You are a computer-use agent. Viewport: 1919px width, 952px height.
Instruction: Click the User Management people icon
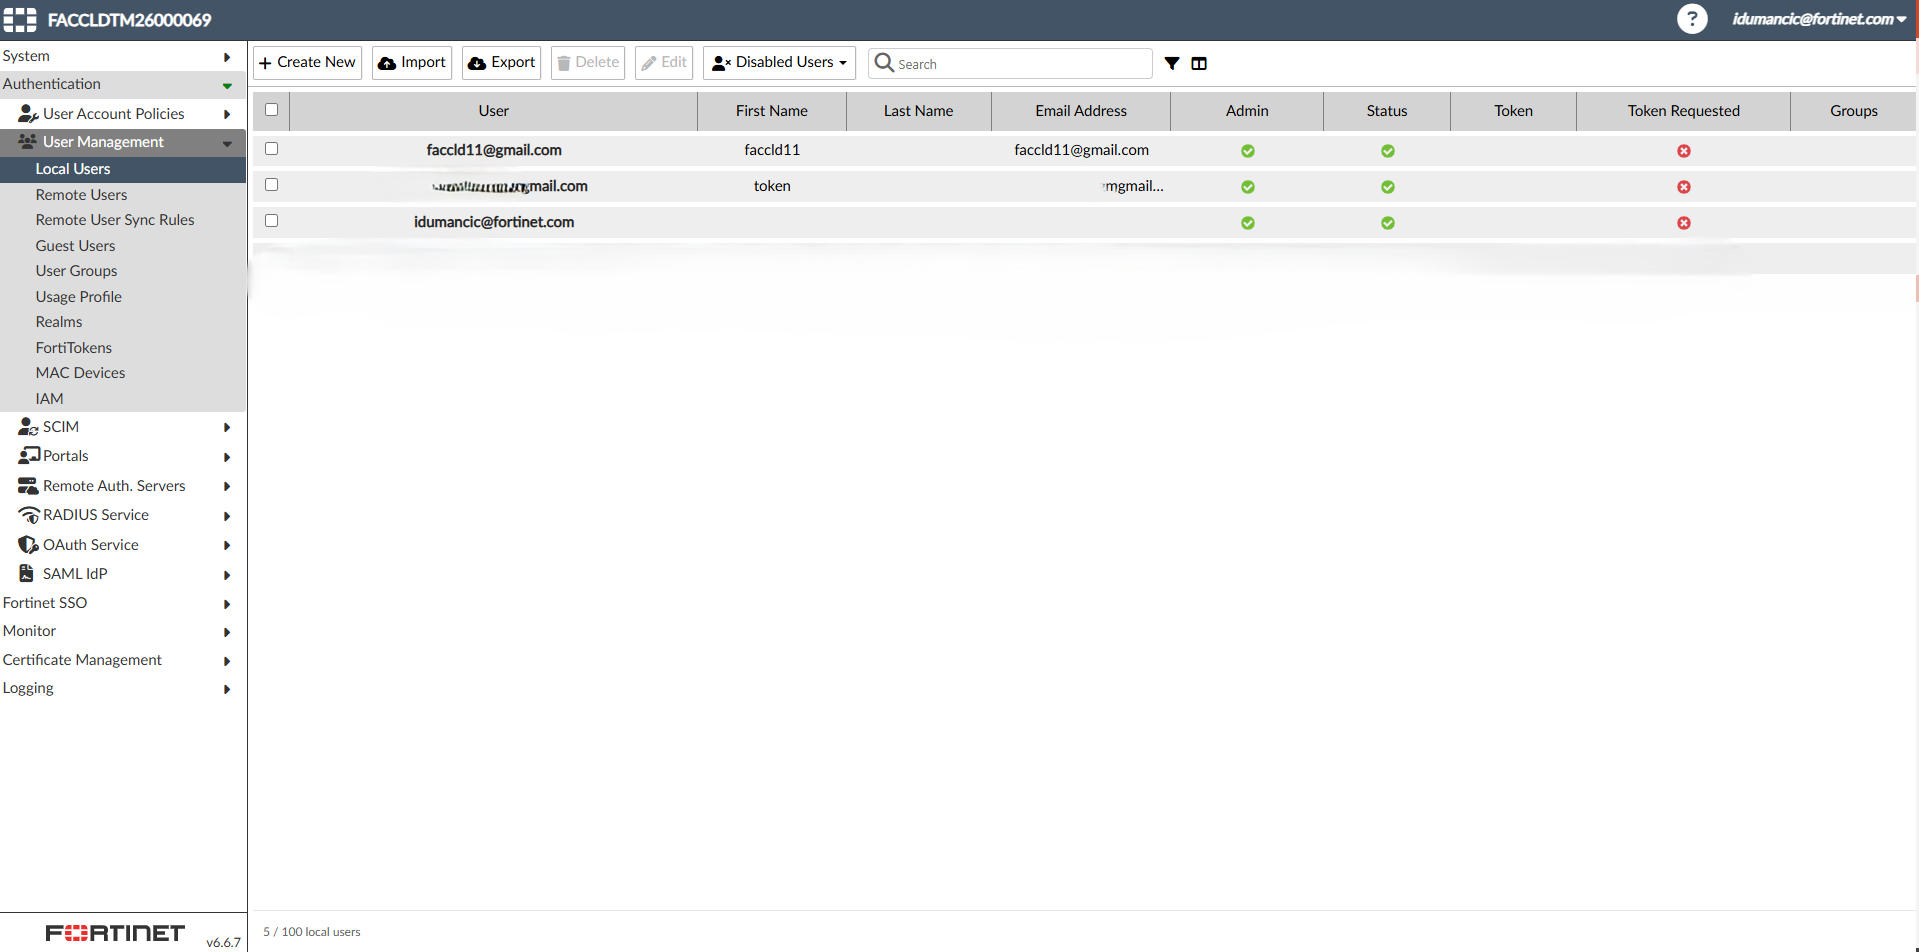(28, 141)
